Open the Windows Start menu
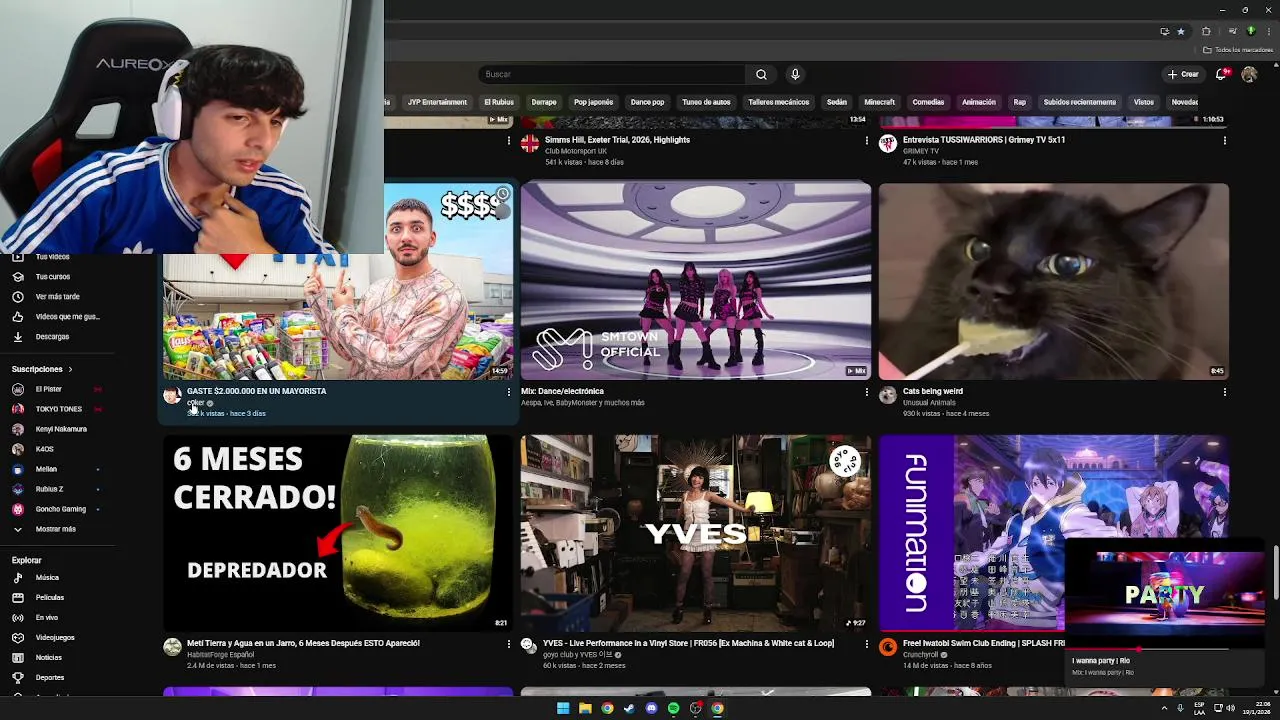 (x=563, y=708)
